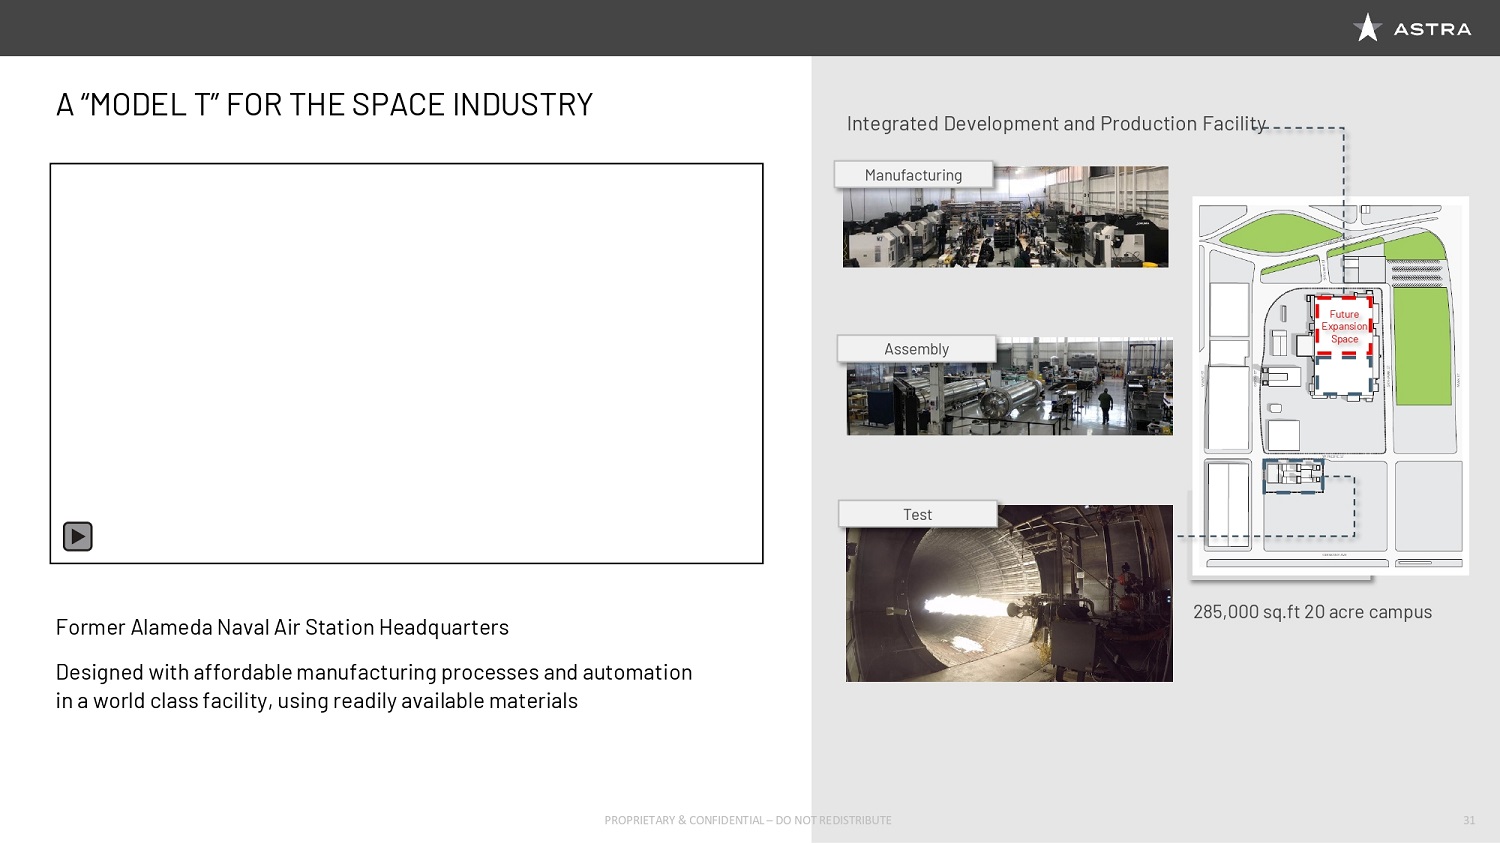Select the Proprietary & Confidential footer
This screenshot has width=1500, height=843.
[x=747, y=820]
